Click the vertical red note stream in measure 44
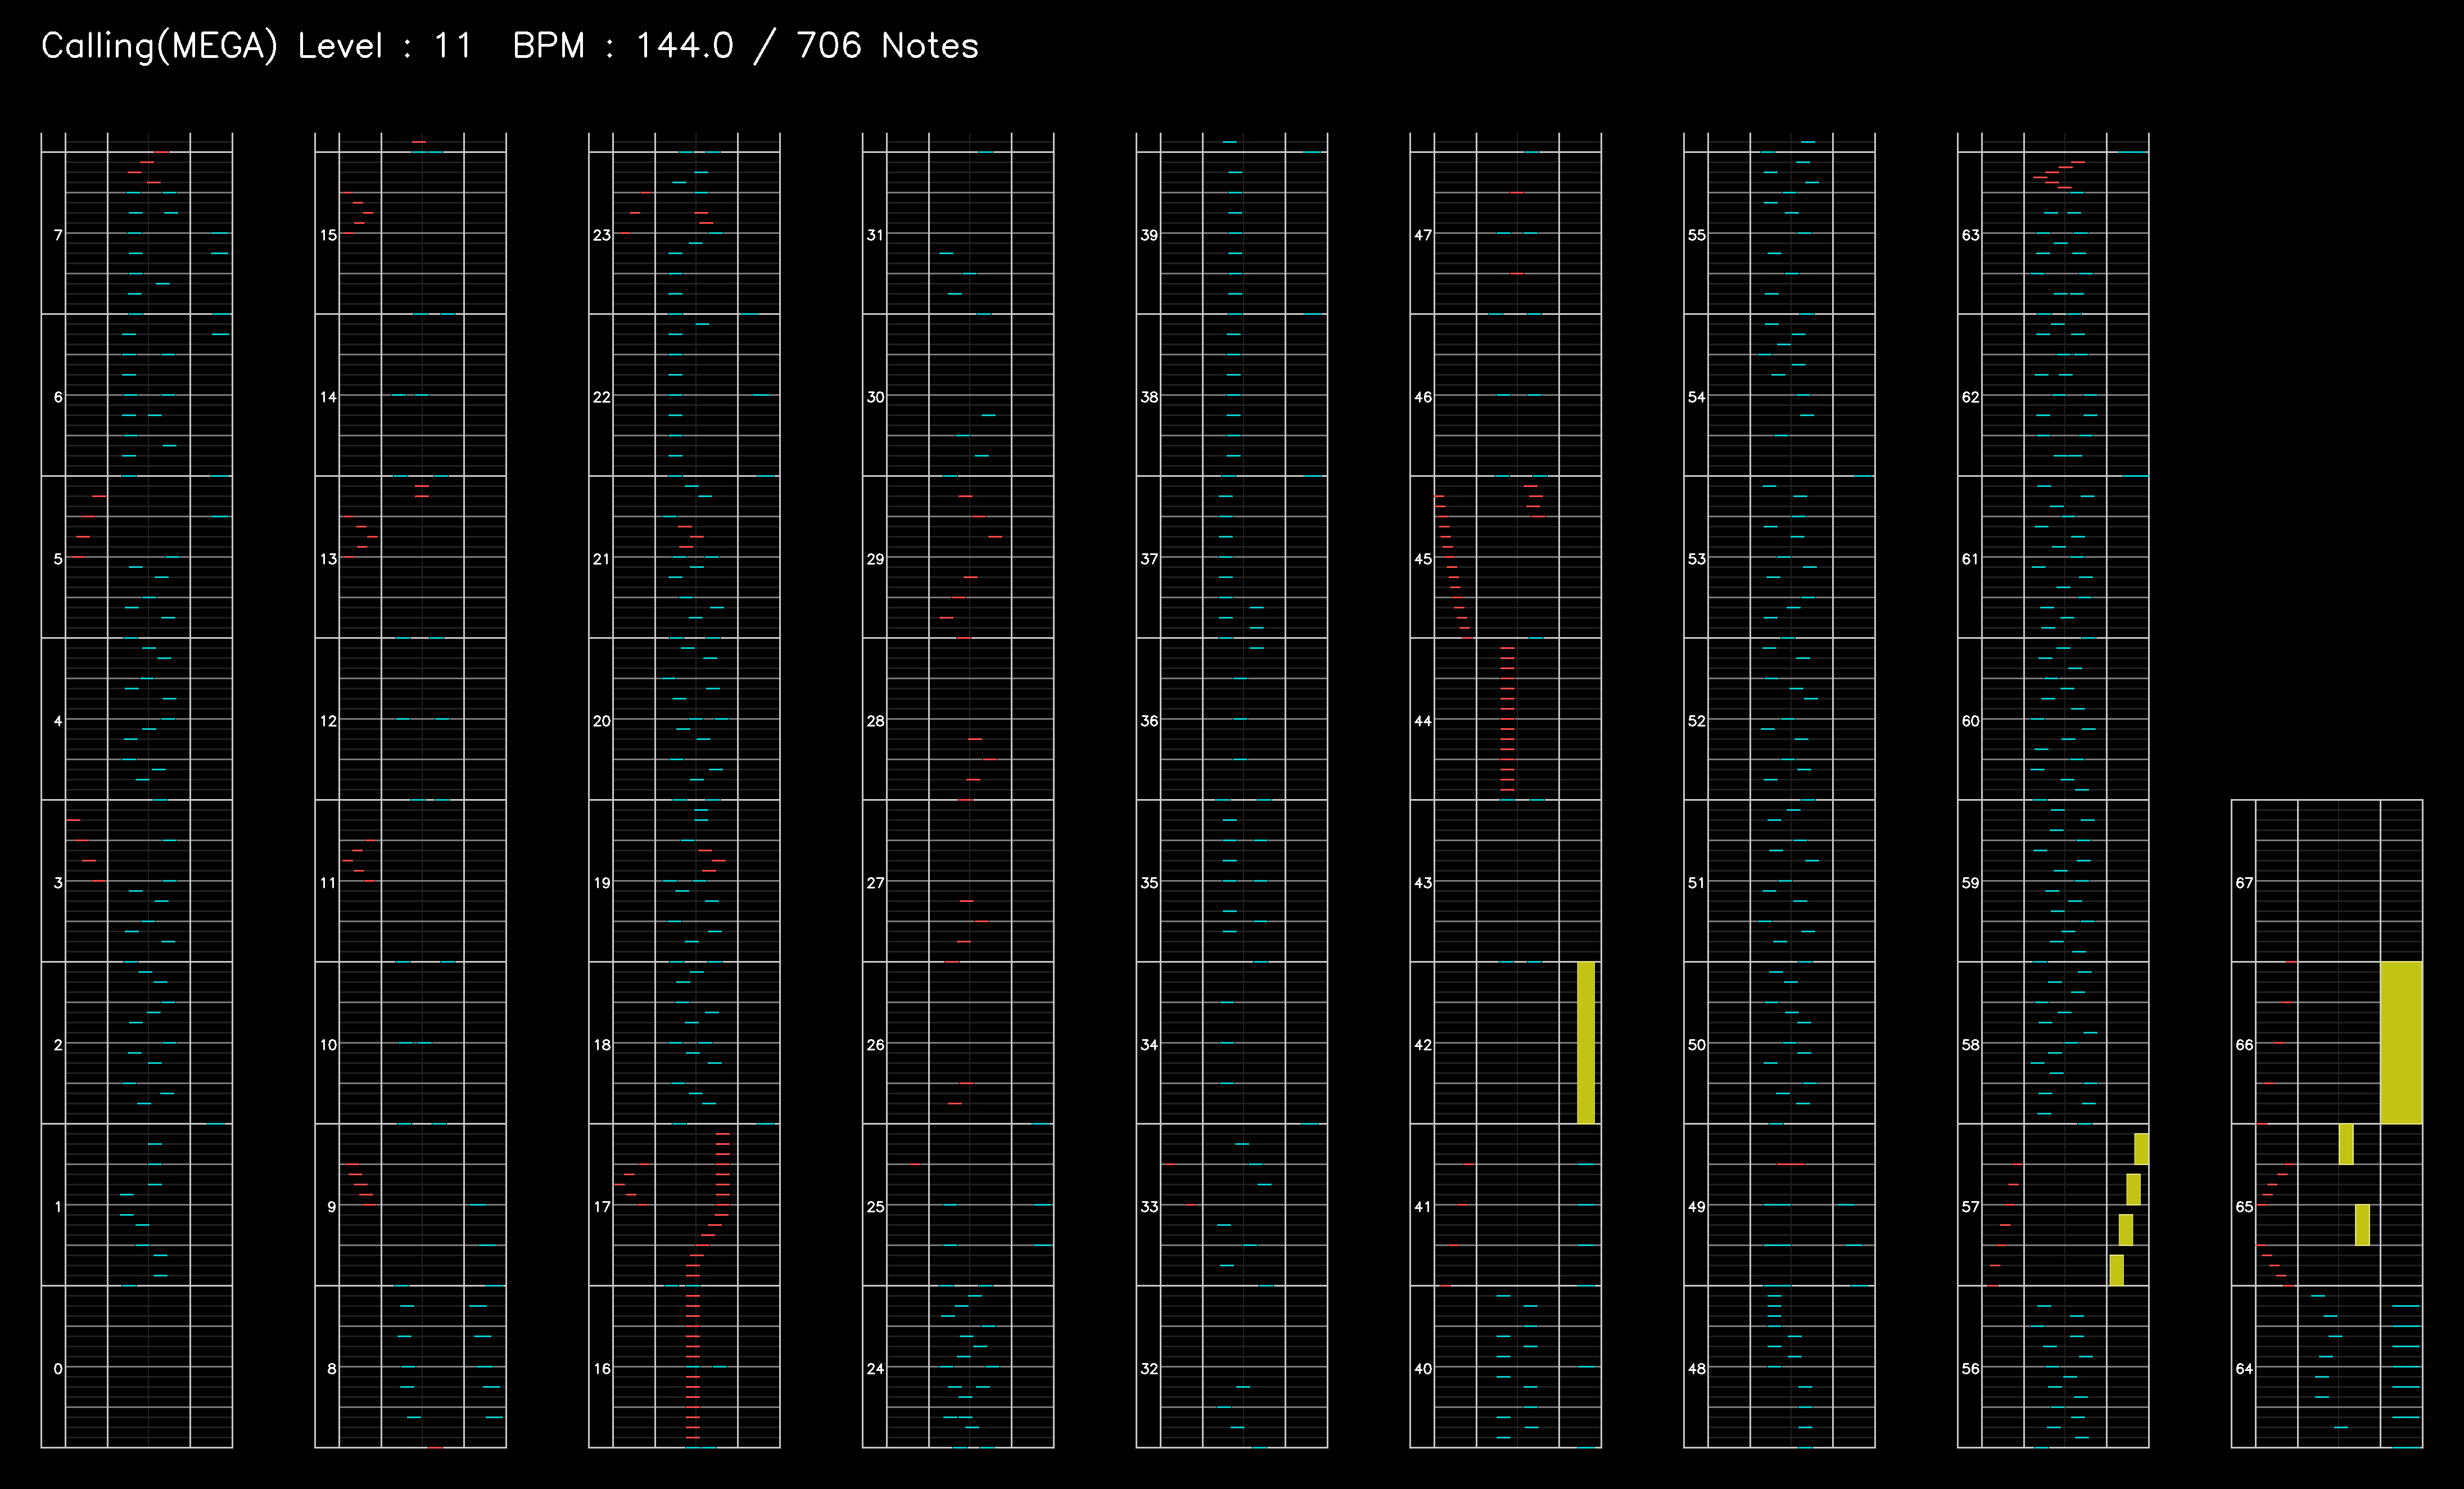The image size is (2464, 1489). (x=1507, y=720)
